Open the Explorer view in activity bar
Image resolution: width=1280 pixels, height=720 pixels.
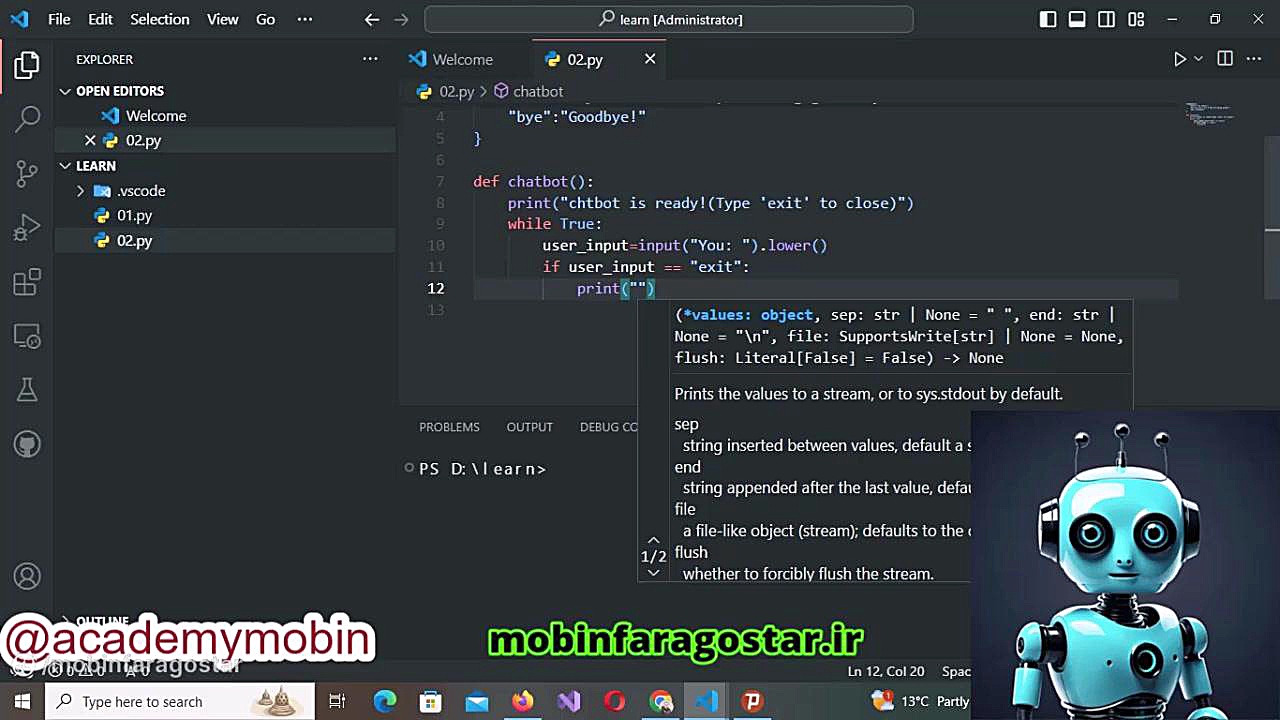[27, 66]
